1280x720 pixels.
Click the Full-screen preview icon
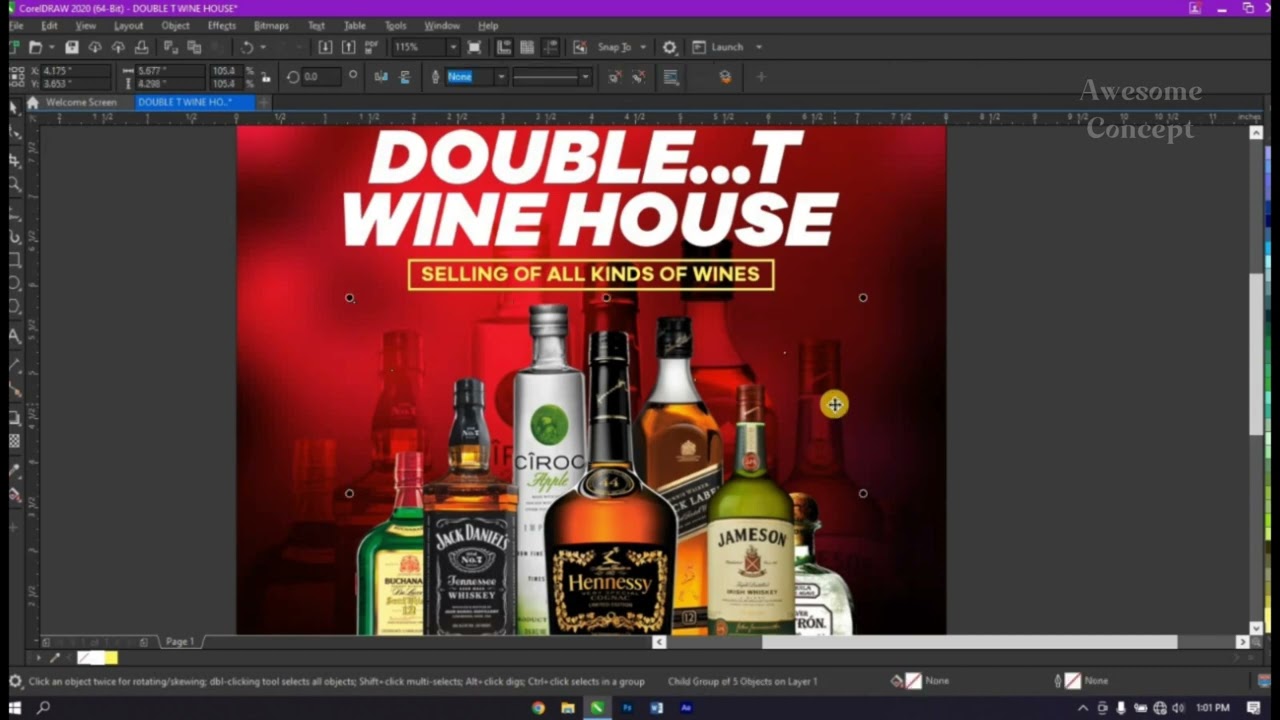pyautogui.click(x=474, y=47)
